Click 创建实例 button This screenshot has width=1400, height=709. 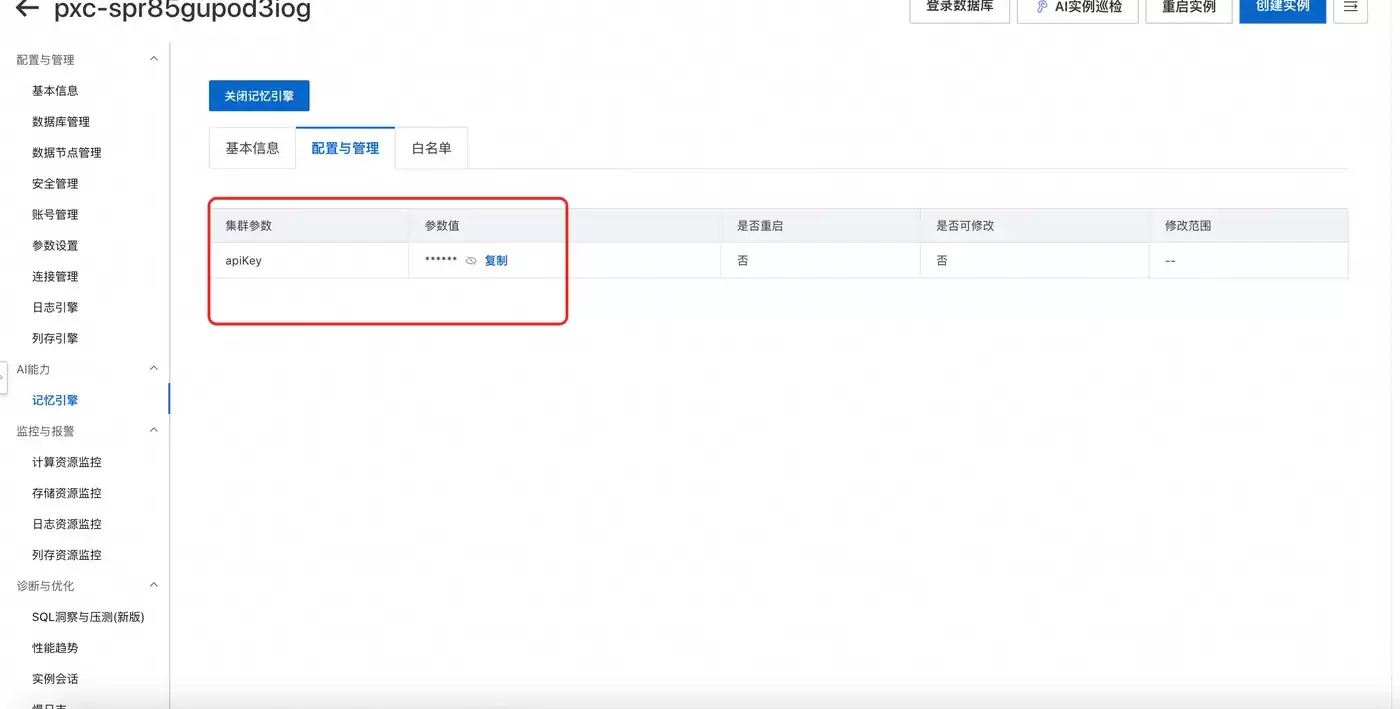1282,8
